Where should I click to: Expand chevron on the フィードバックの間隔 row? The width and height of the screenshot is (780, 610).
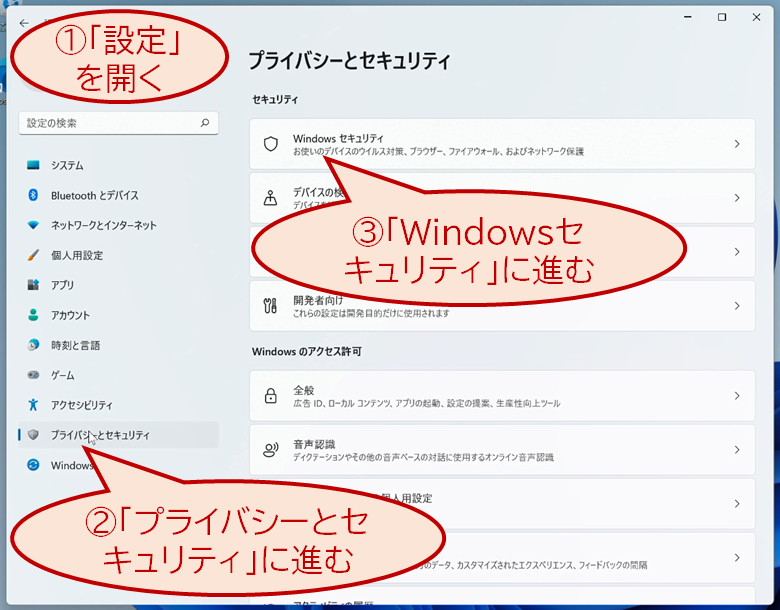737,558
